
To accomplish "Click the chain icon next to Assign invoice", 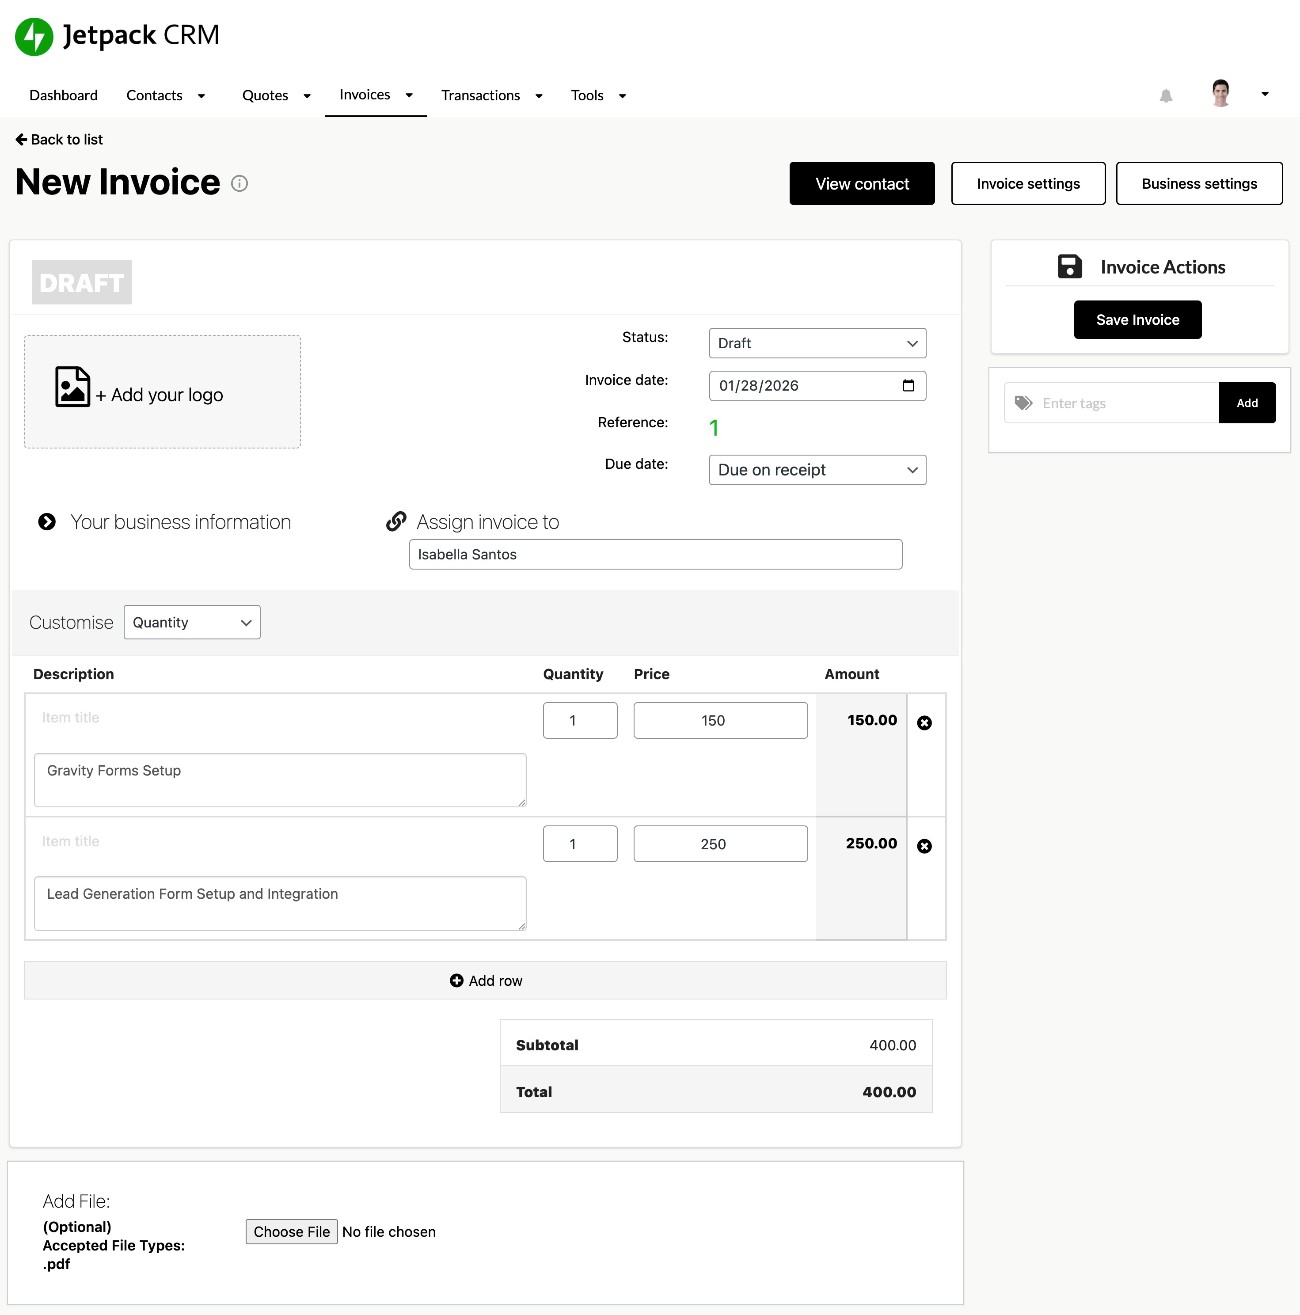I will coord(395,521).
